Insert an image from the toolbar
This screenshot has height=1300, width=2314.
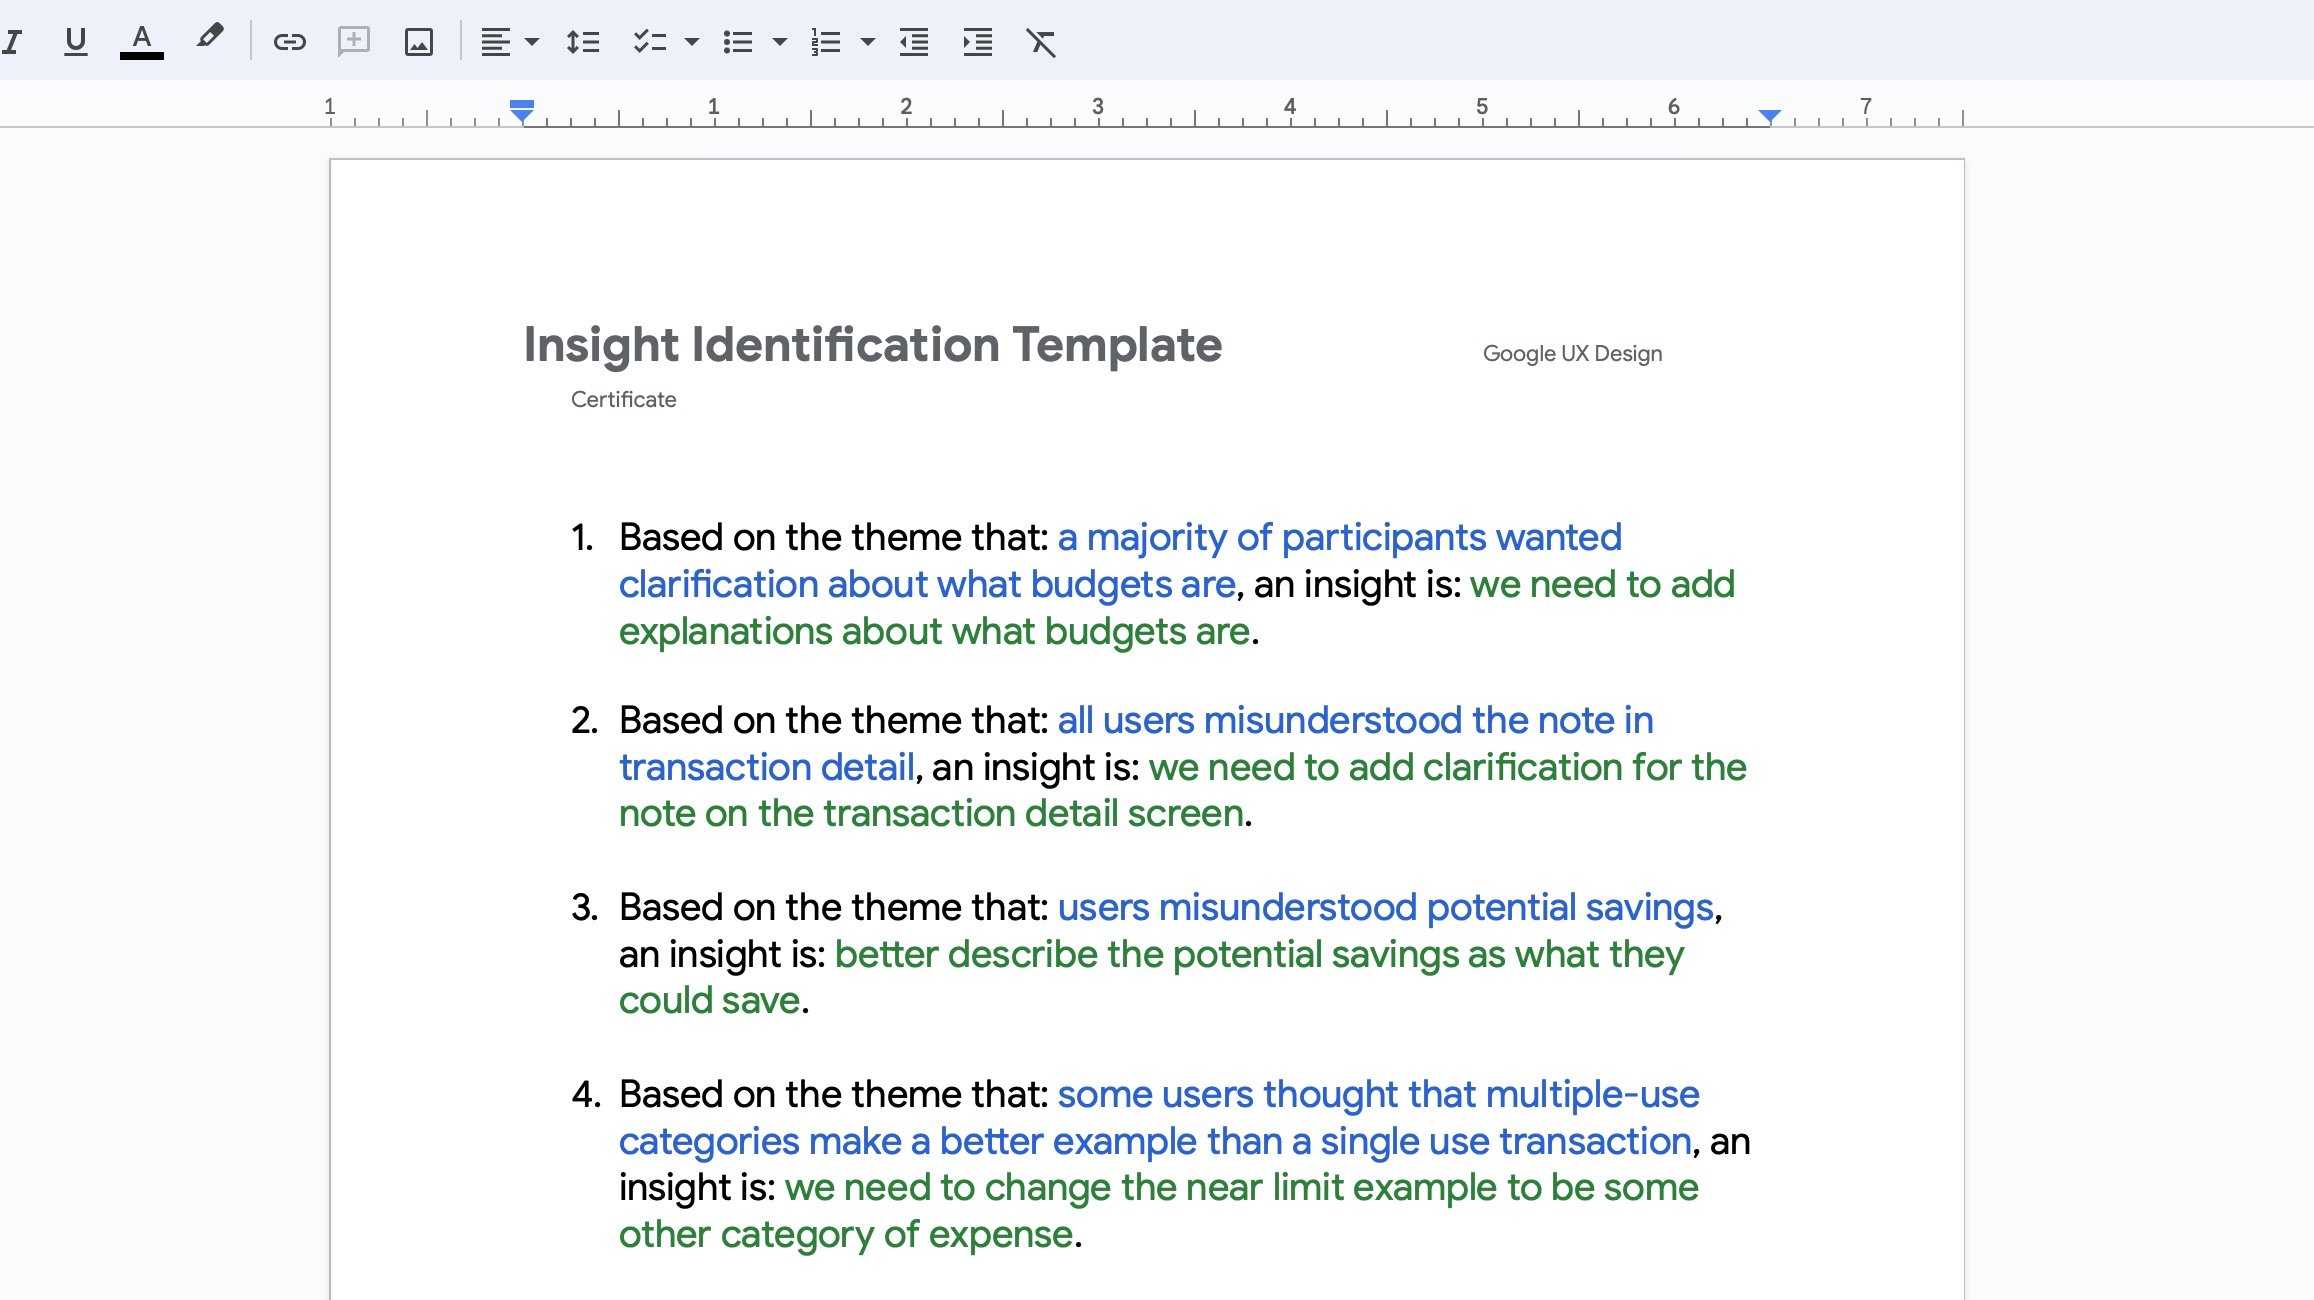[x=418, y=42]
